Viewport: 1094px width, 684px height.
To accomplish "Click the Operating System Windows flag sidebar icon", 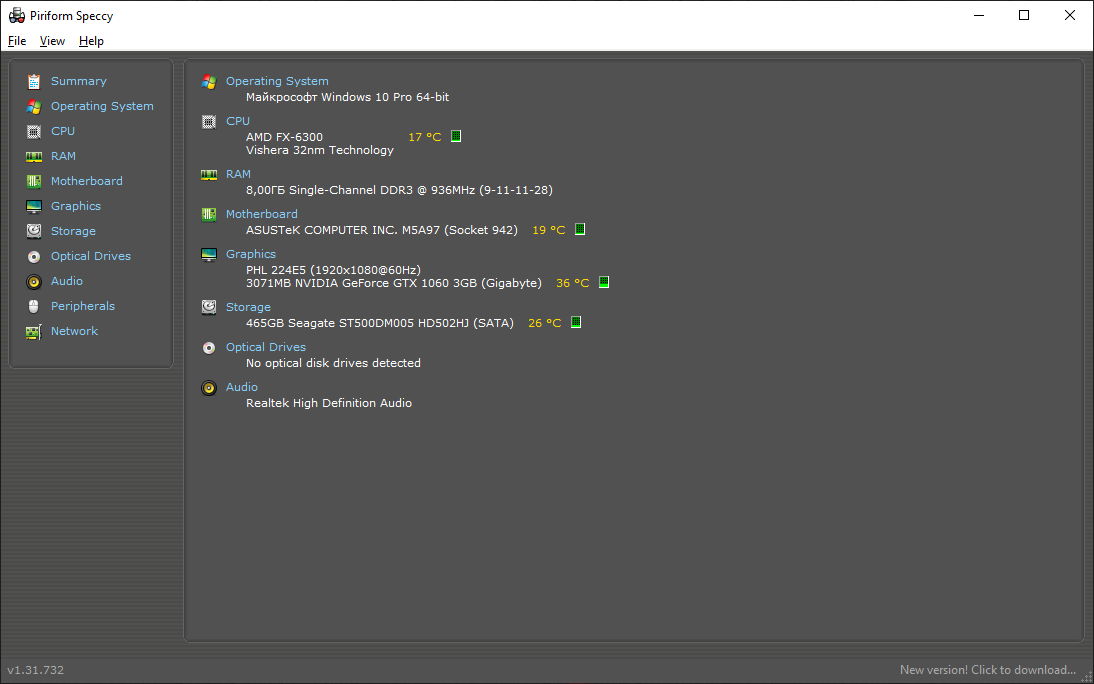I will coord(33,107).
